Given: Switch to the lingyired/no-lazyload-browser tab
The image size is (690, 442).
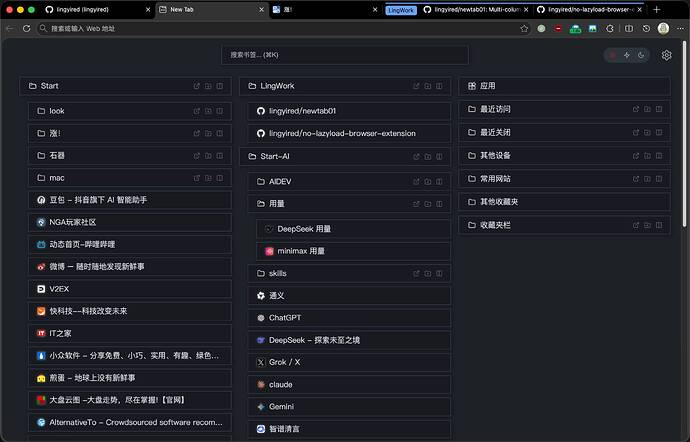Looking at the screenshot, I should pyautogui.click(x=590, y=9).
